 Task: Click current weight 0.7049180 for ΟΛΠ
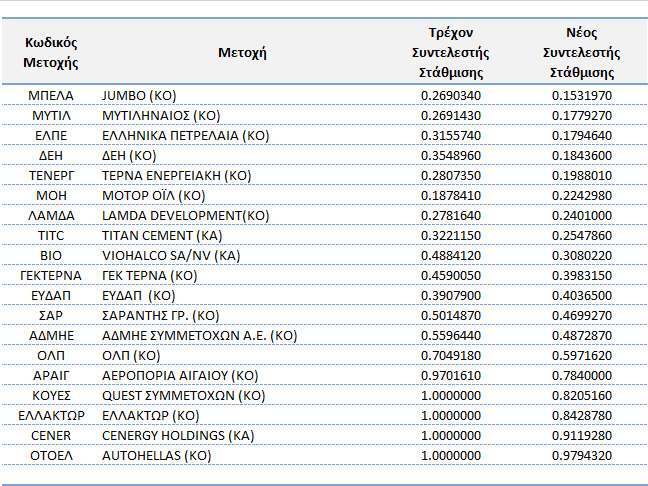pyautogui.click(x=451, y=355)
